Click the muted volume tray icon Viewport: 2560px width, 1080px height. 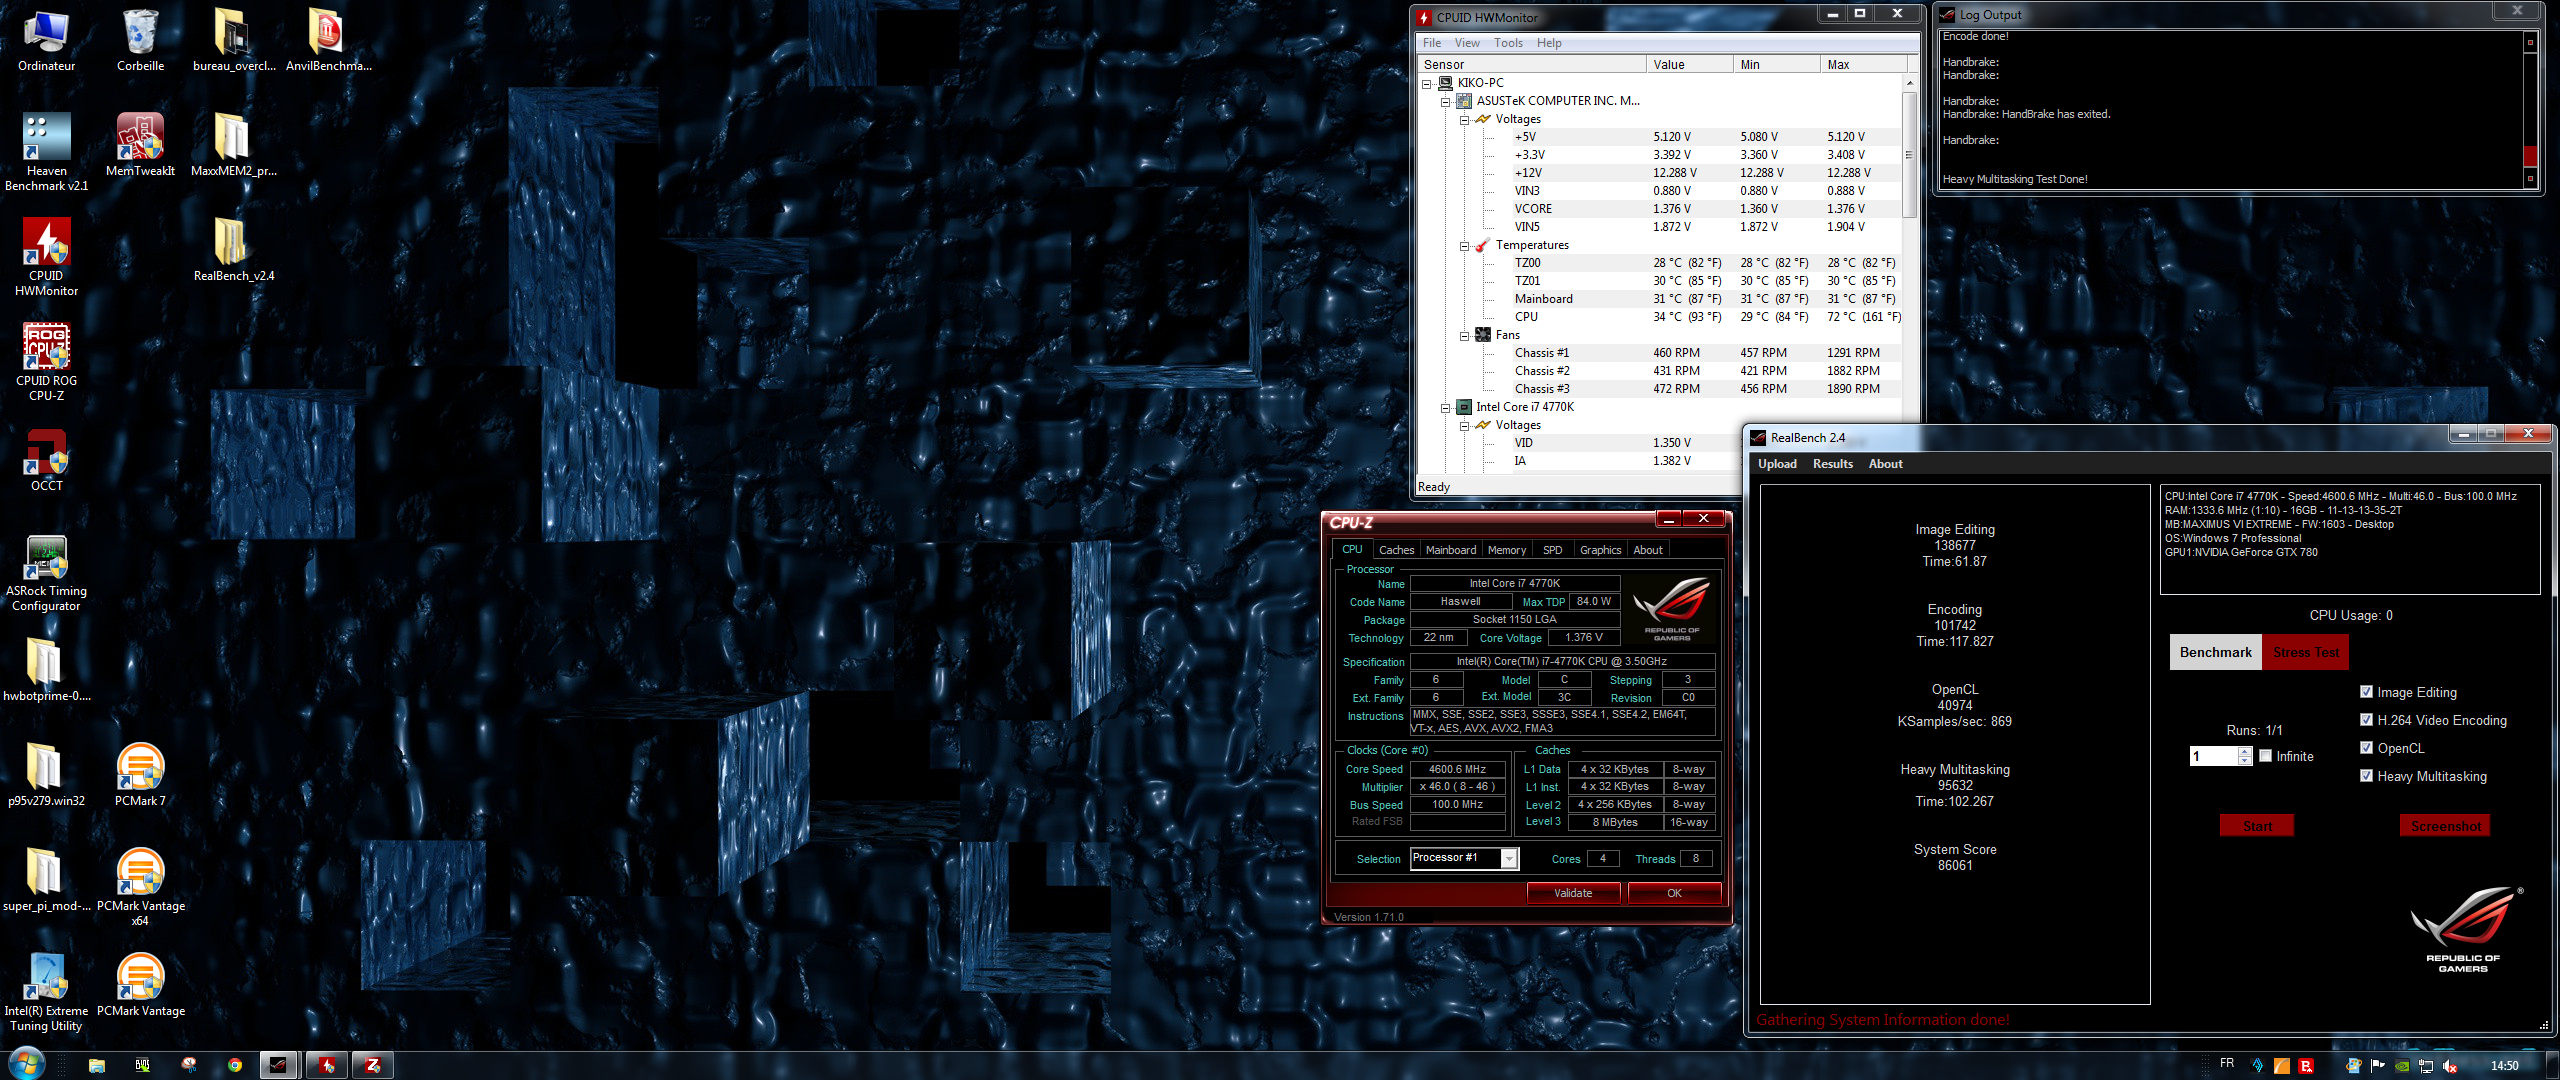click(x=2449, y=1066)
